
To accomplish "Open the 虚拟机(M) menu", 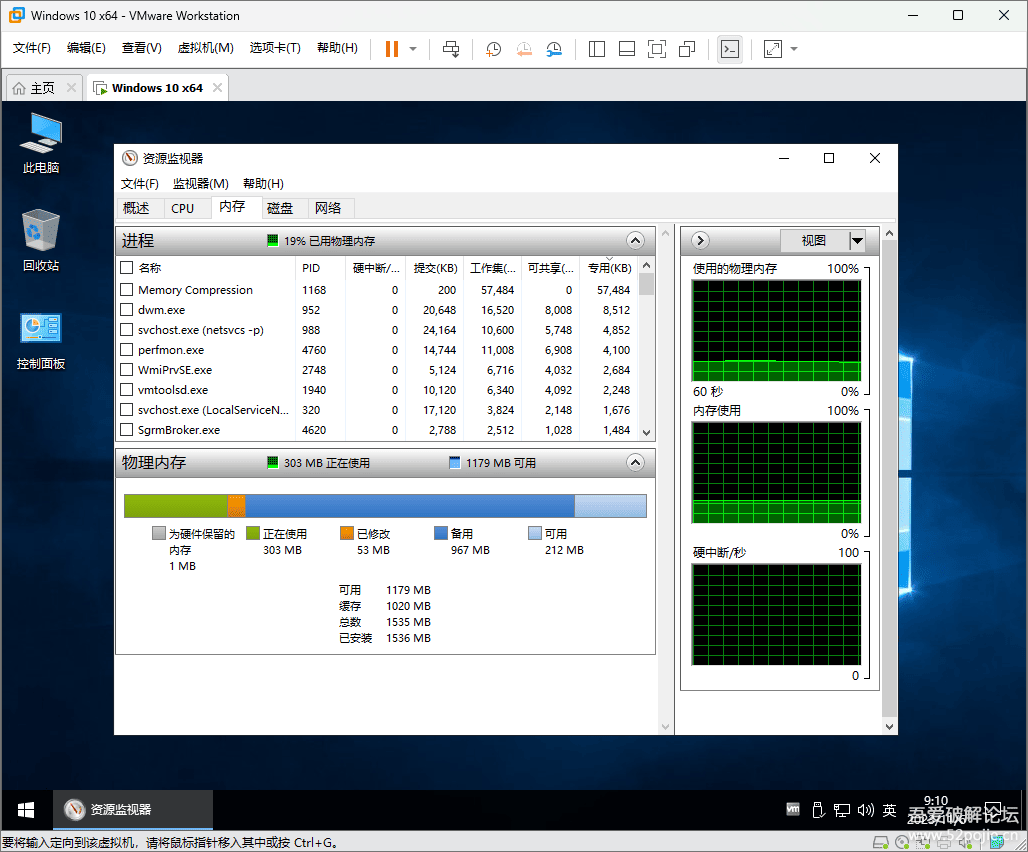I will (x=204, y=48).
